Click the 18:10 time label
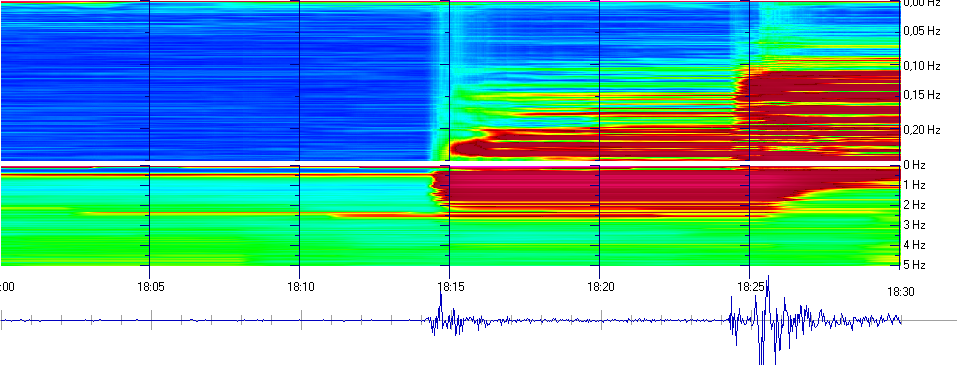This screenshot has height=365, width=957. point(299,286)
